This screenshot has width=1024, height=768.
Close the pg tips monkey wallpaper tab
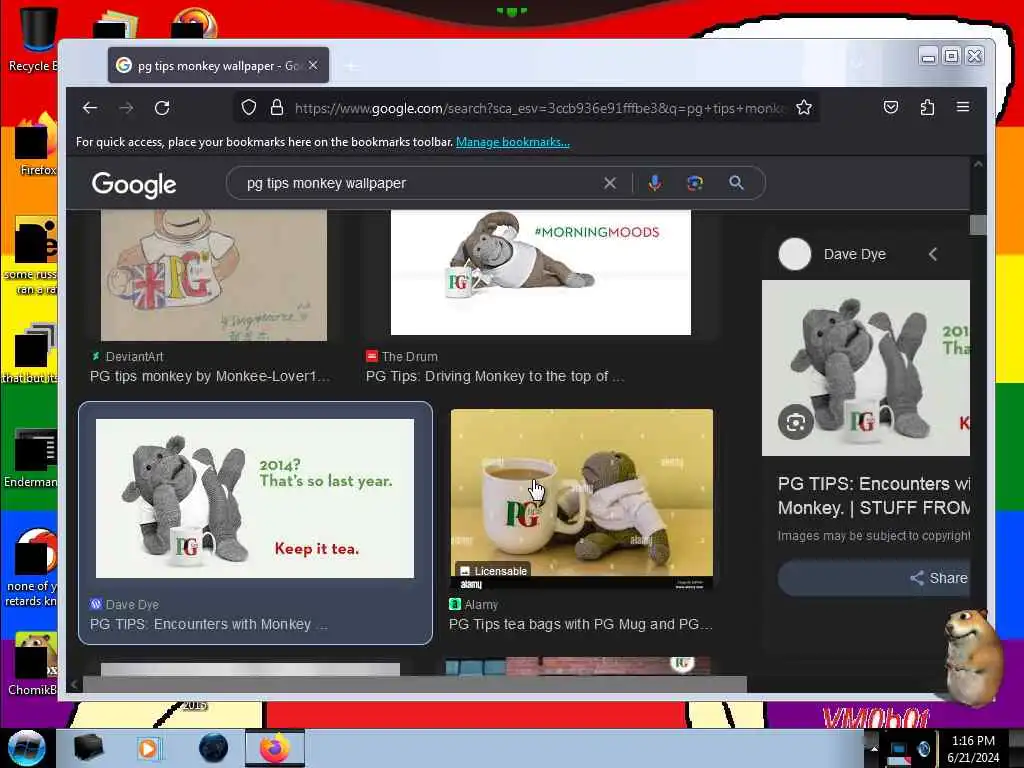[x=313, y=65]
